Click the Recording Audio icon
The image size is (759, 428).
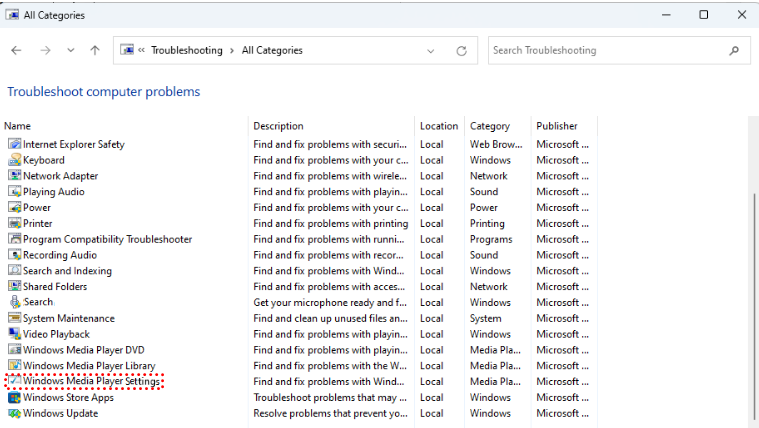point(15,255)
